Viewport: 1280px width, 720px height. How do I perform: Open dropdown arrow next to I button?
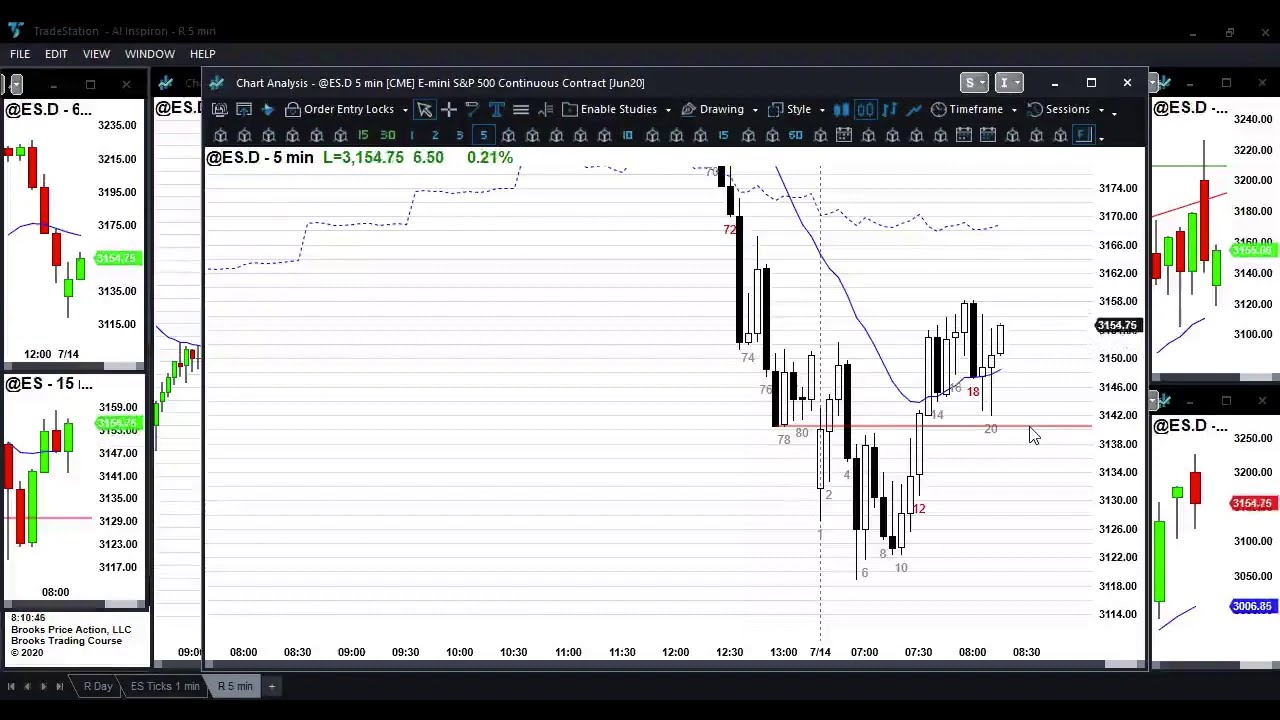(x=1017, y=83)
